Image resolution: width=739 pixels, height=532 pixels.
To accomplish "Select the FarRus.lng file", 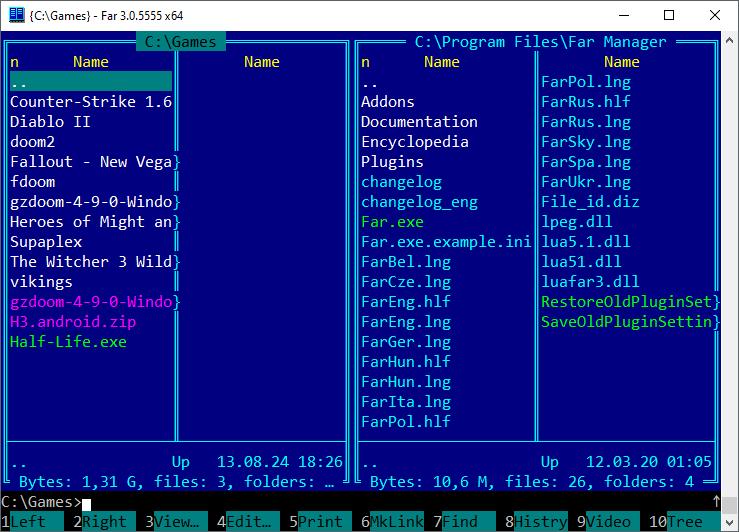I will tap(586, 122).
